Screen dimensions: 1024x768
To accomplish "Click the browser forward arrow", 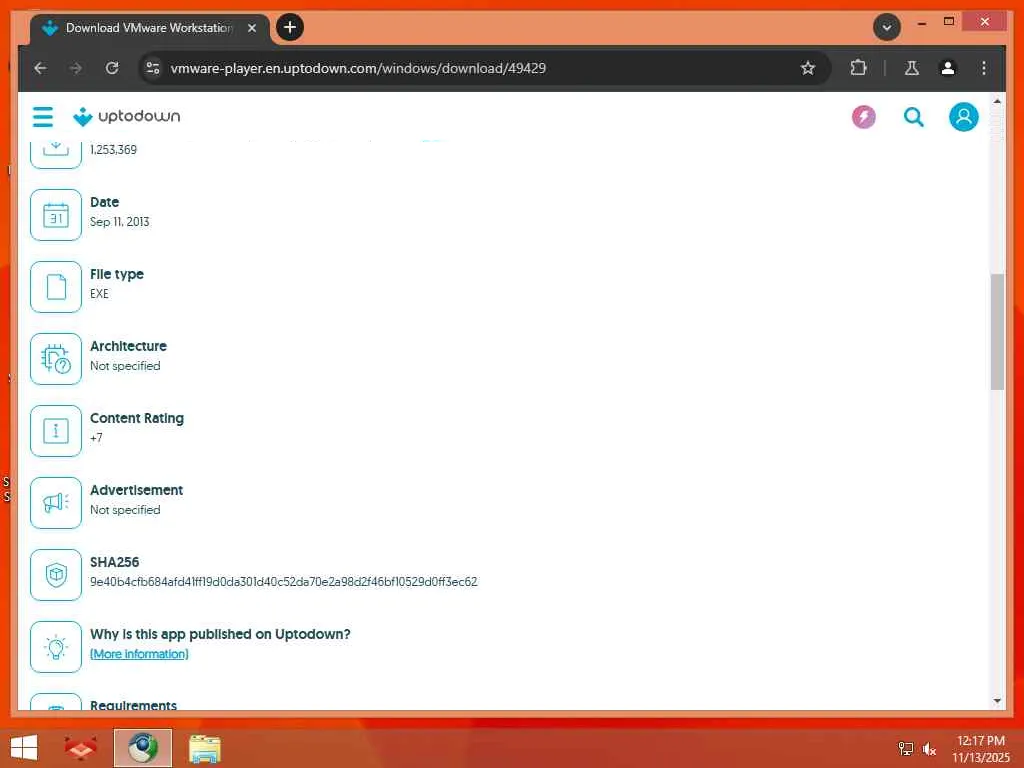I will [76, 68].
